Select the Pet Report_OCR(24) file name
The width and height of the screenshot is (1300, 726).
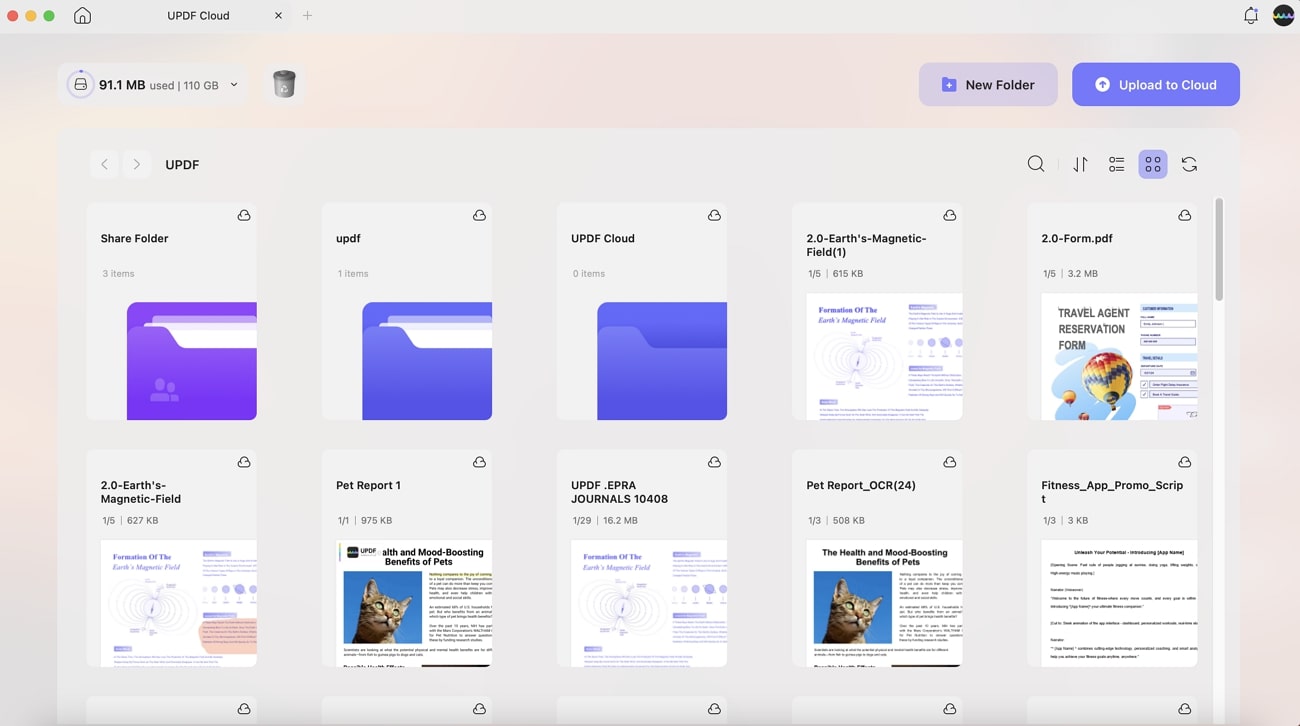pyautogui.click(x=861, y=486)
